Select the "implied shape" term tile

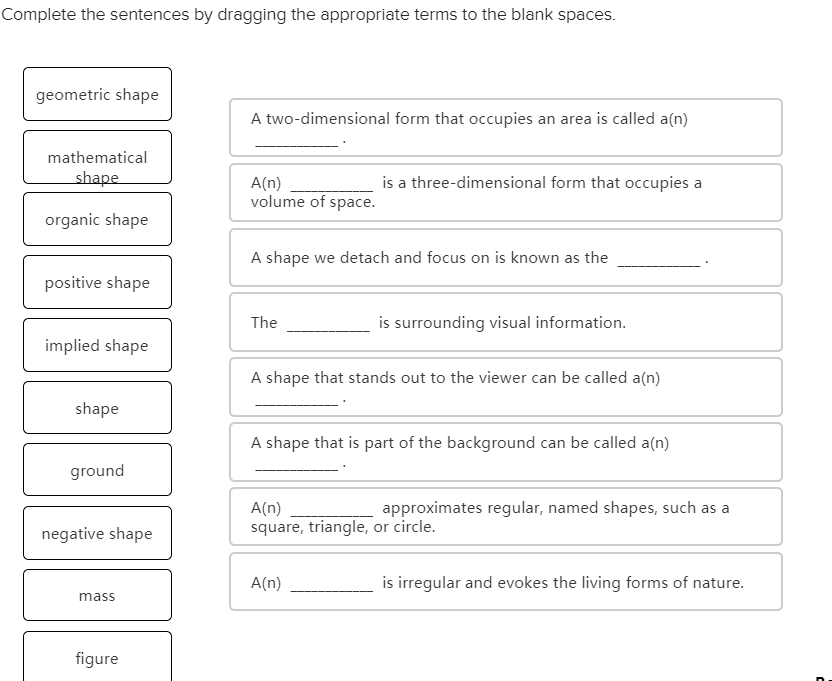click(97, 345)
